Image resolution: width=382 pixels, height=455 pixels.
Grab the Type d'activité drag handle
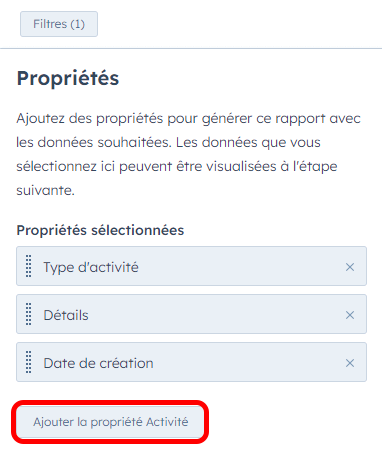click(29, 266)
